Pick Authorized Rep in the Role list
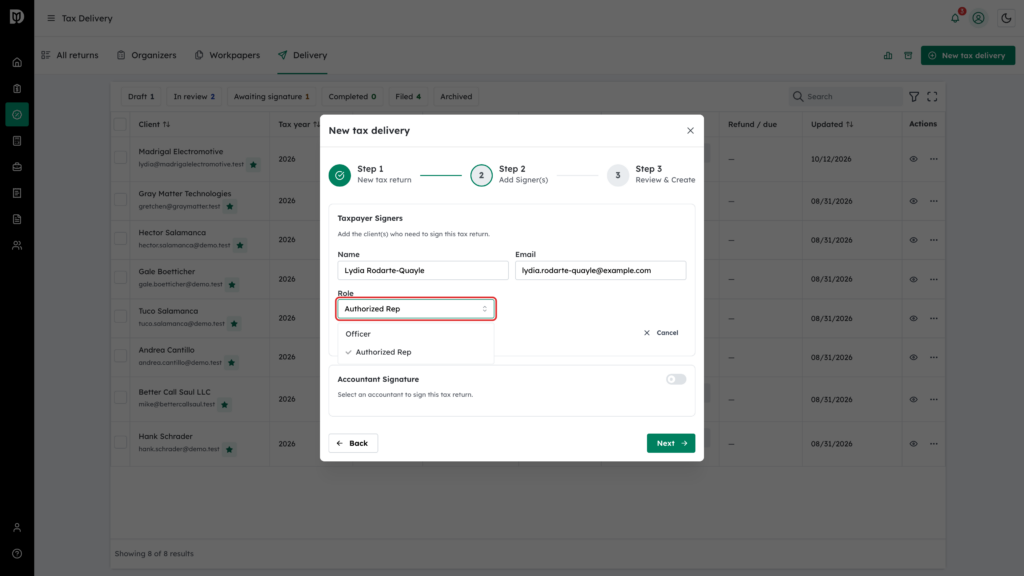 click(x=416, y=352)
